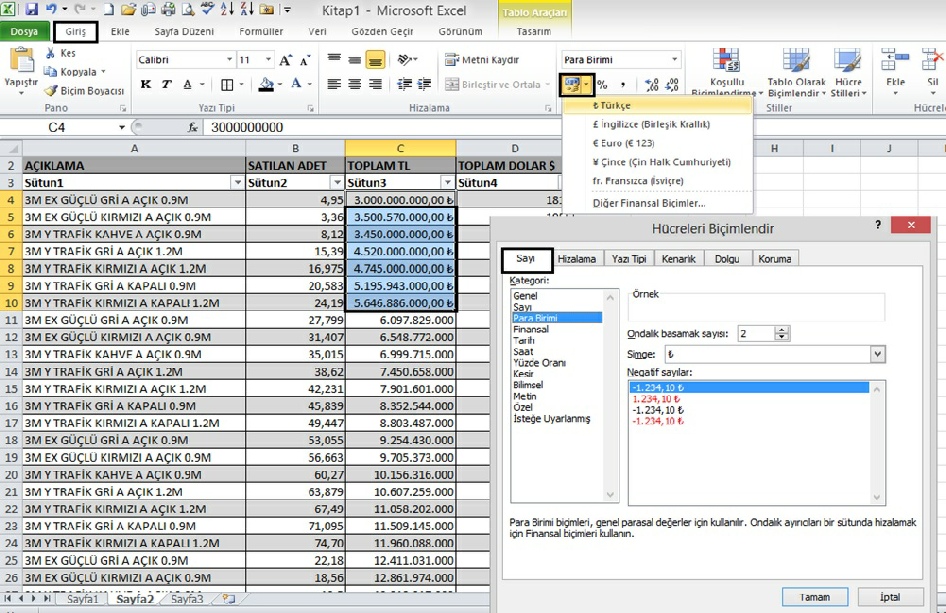946x613 pixels.
Task: Increase font size with large A
Action: click(285, 60)
